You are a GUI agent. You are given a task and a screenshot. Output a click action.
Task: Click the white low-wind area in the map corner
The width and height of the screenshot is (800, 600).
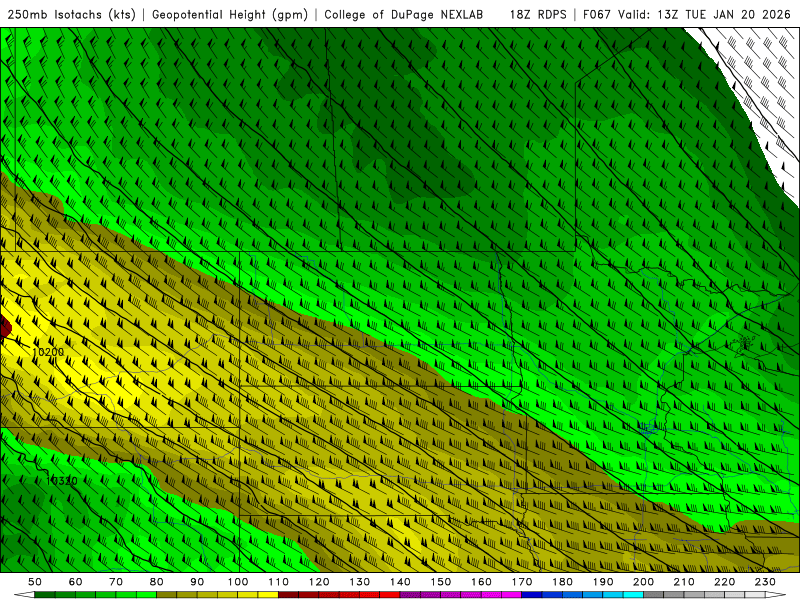coord(760,92)
